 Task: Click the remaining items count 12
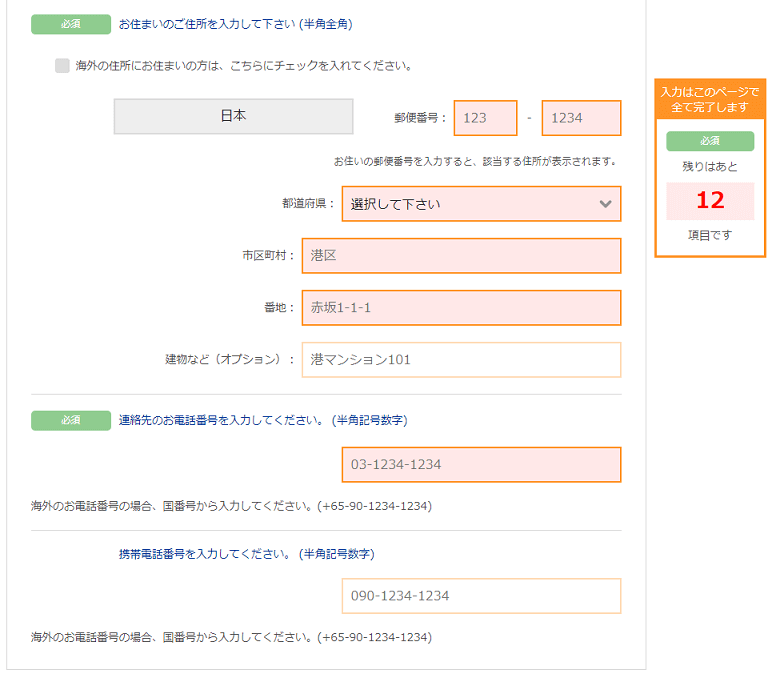(710, 200)
